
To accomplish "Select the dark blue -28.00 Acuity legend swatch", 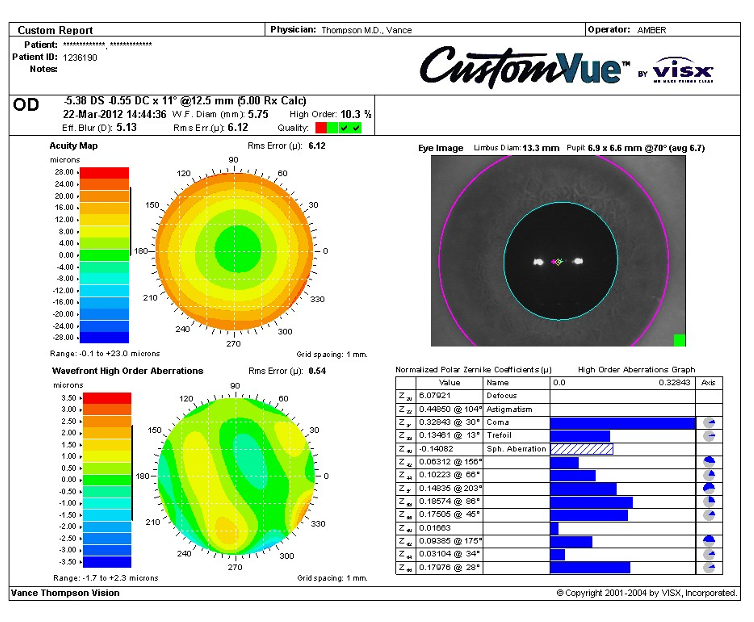I will pyautogui.click(x=104, y=337).
